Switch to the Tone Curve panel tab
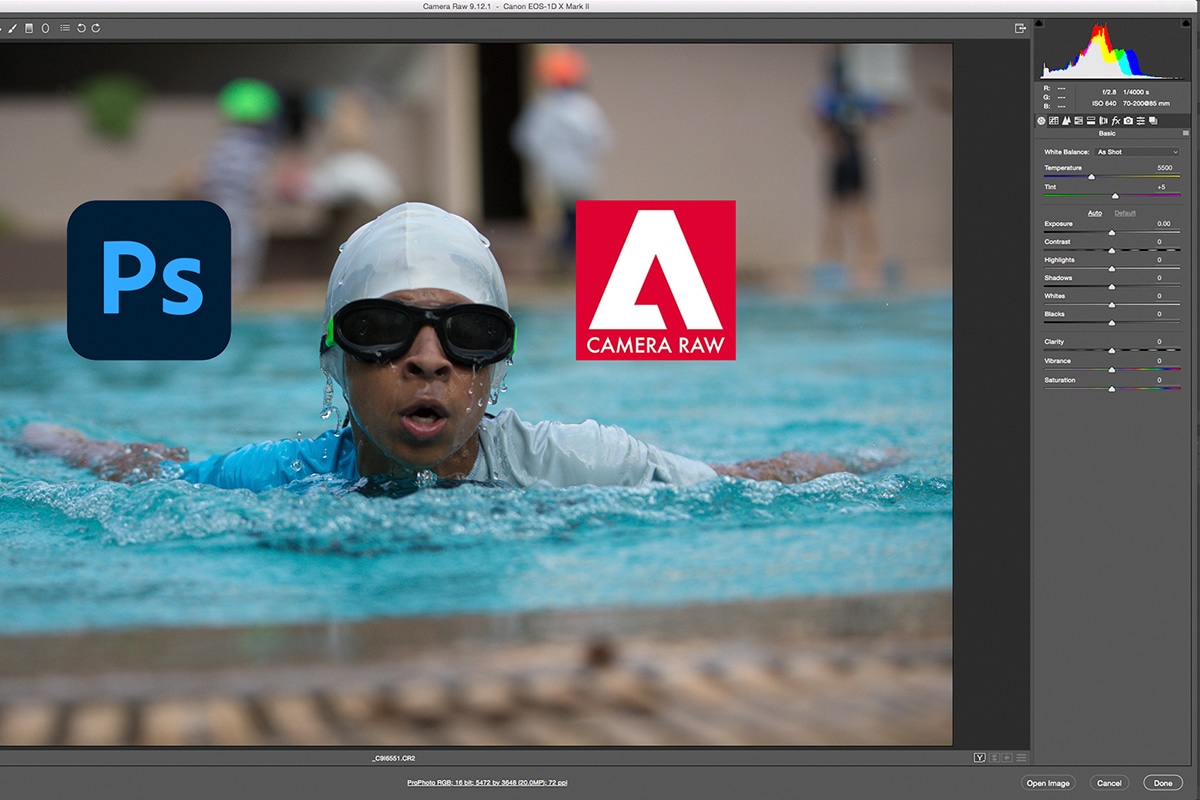Image resolution: width=1200 pixels, height=800 pixels. tap(1054, 121)
